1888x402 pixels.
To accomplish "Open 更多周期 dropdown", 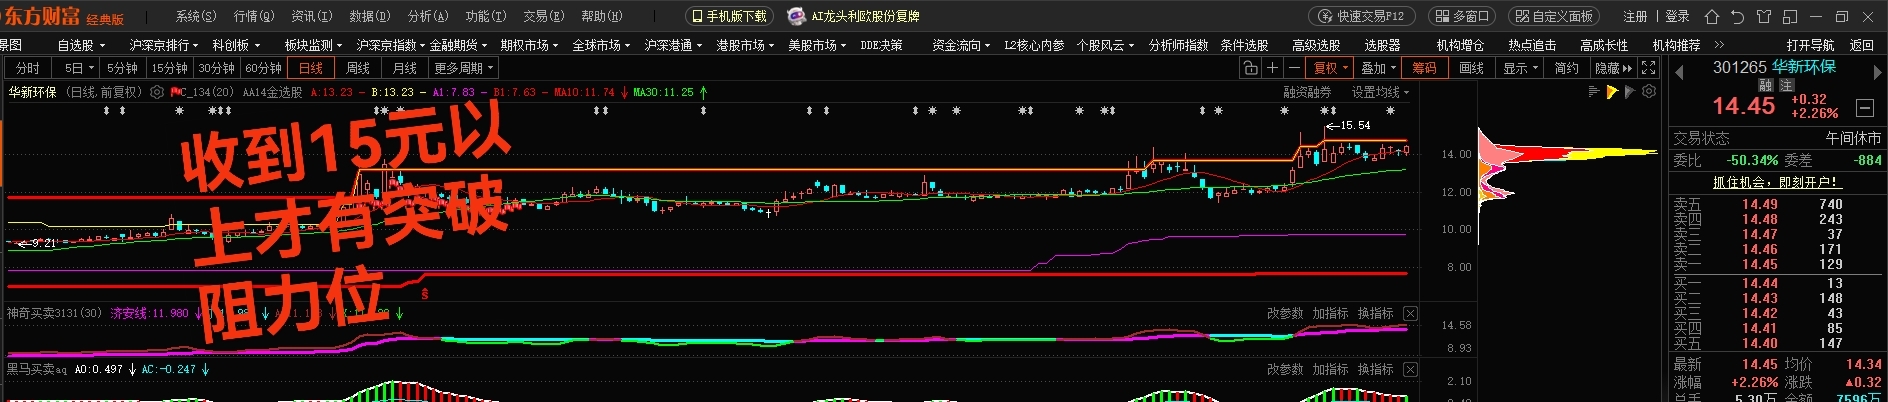I will point(464,68).
